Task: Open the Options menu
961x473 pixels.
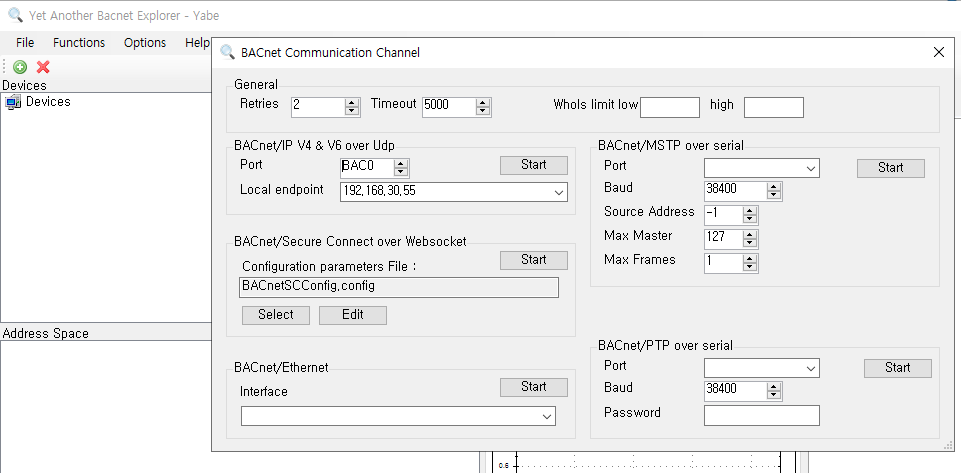Action: [x=145, y=42]
